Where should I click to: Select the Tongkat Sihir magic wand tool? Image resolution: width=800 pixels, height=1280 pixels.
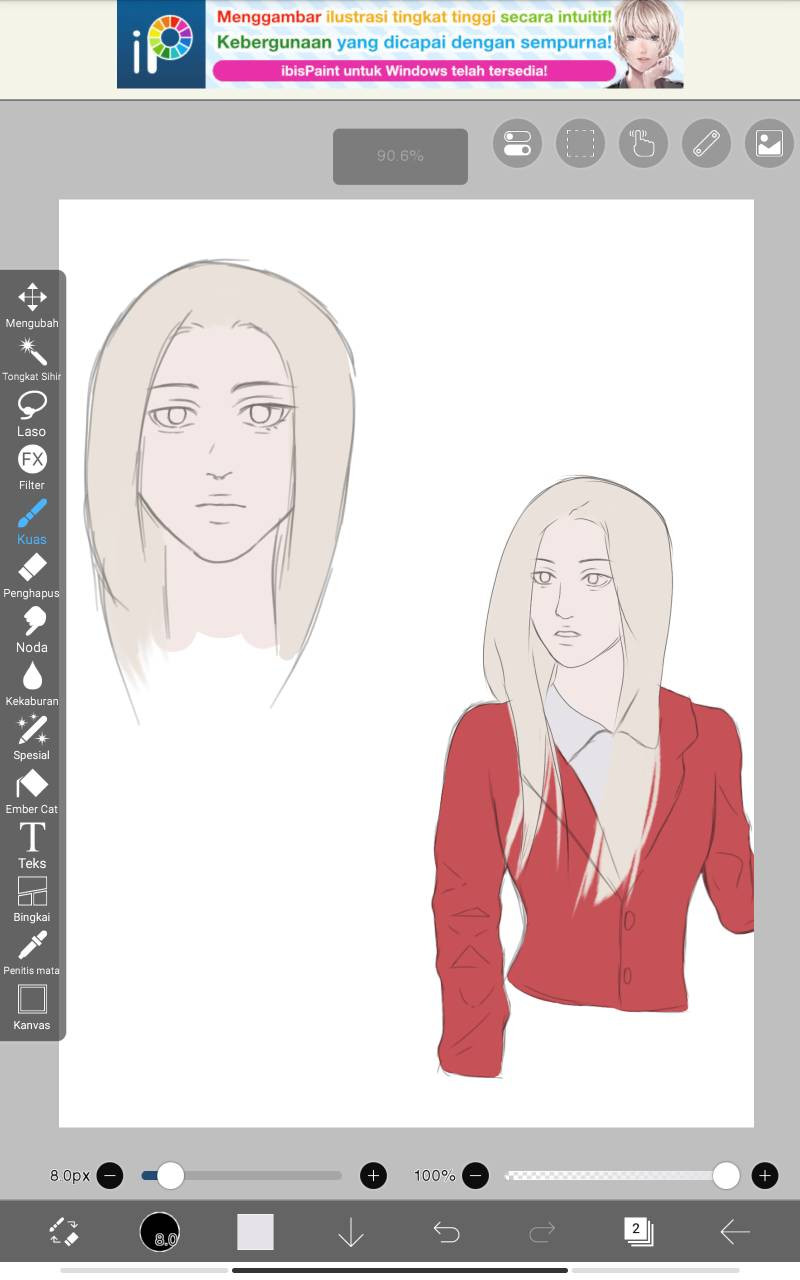(x=32, y=359)
